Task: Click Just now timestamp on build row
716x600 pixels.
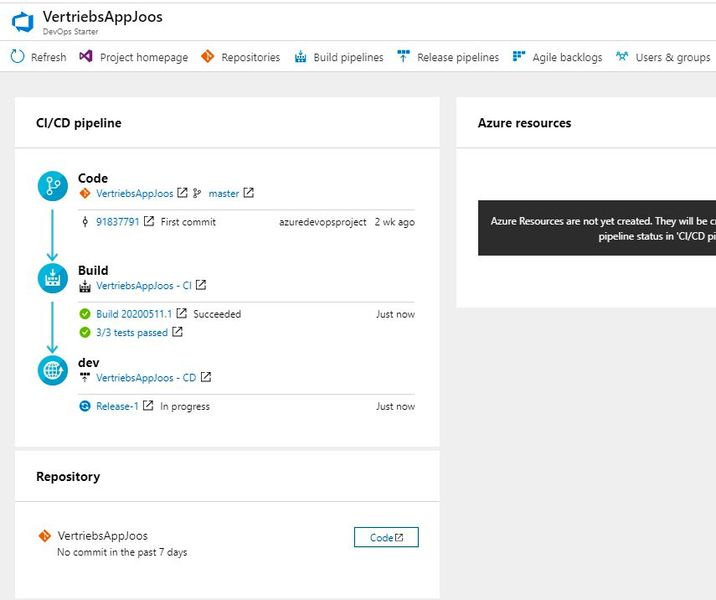Action: coord(395,314)
